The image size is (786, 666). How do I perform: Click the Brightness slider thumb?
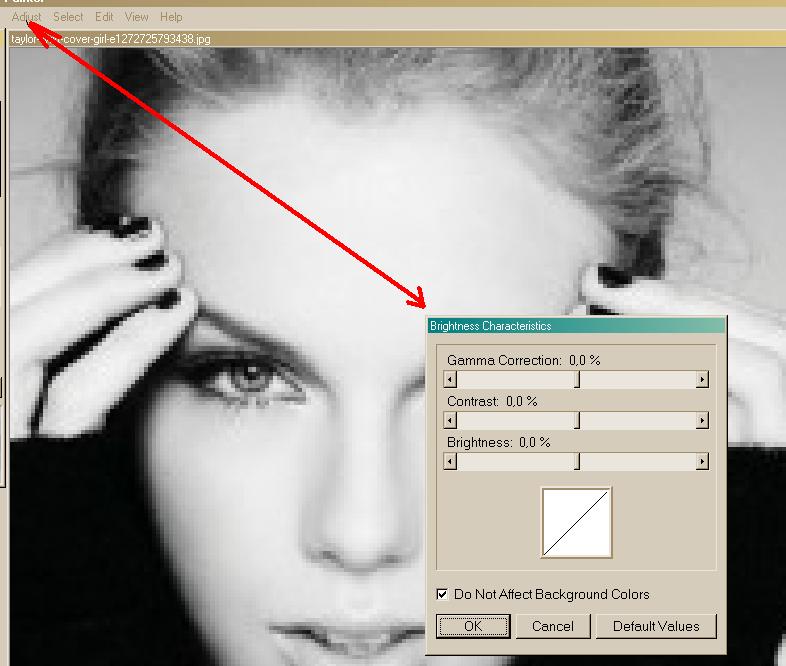coord(577,462)
